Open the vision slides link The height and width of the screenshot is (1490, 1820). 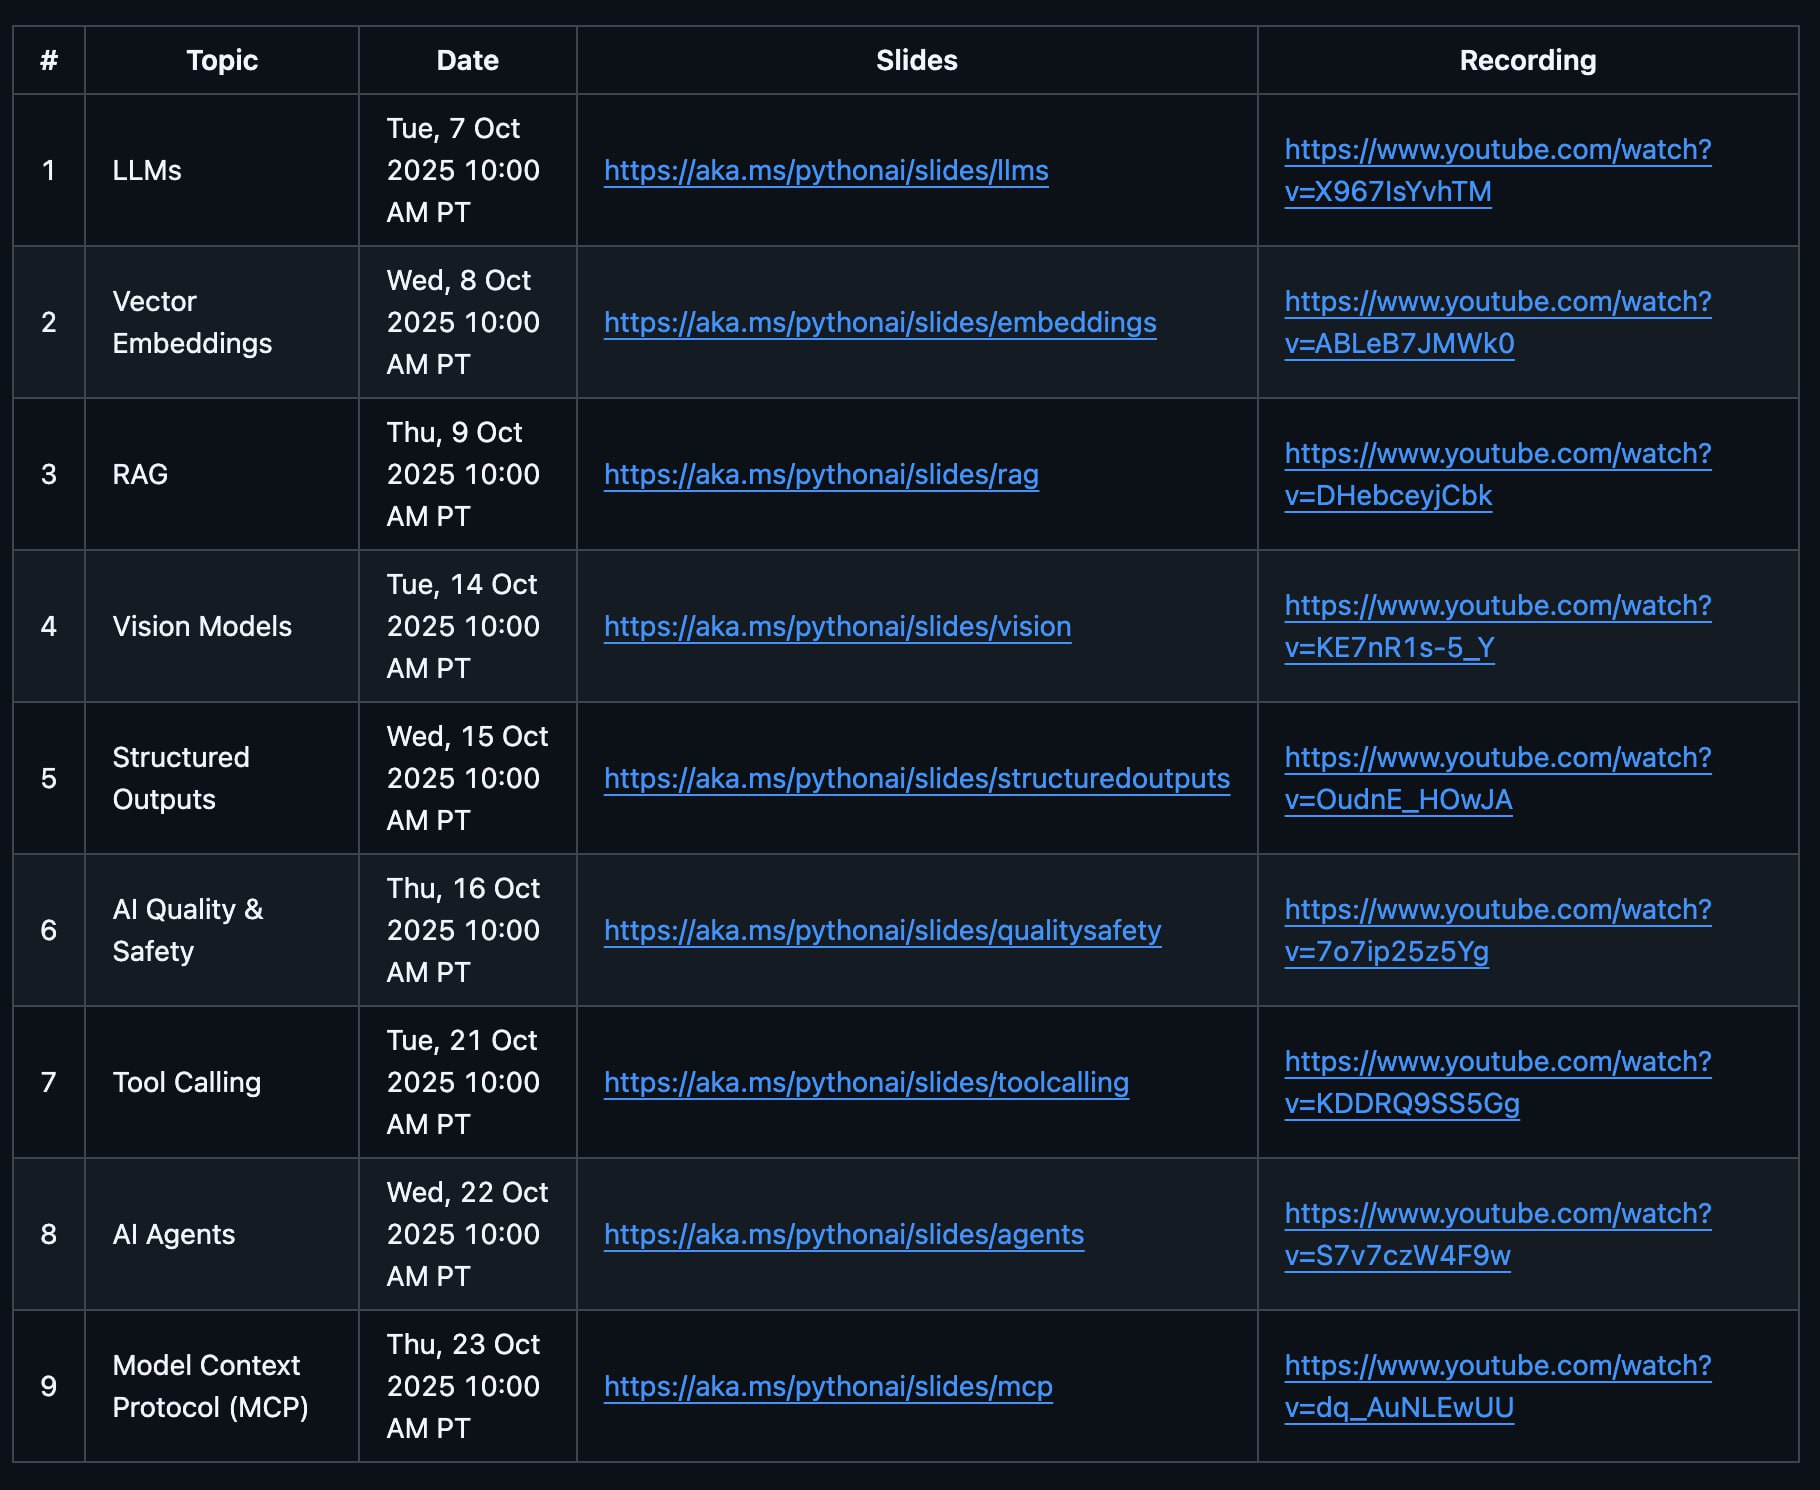point(837,627)
